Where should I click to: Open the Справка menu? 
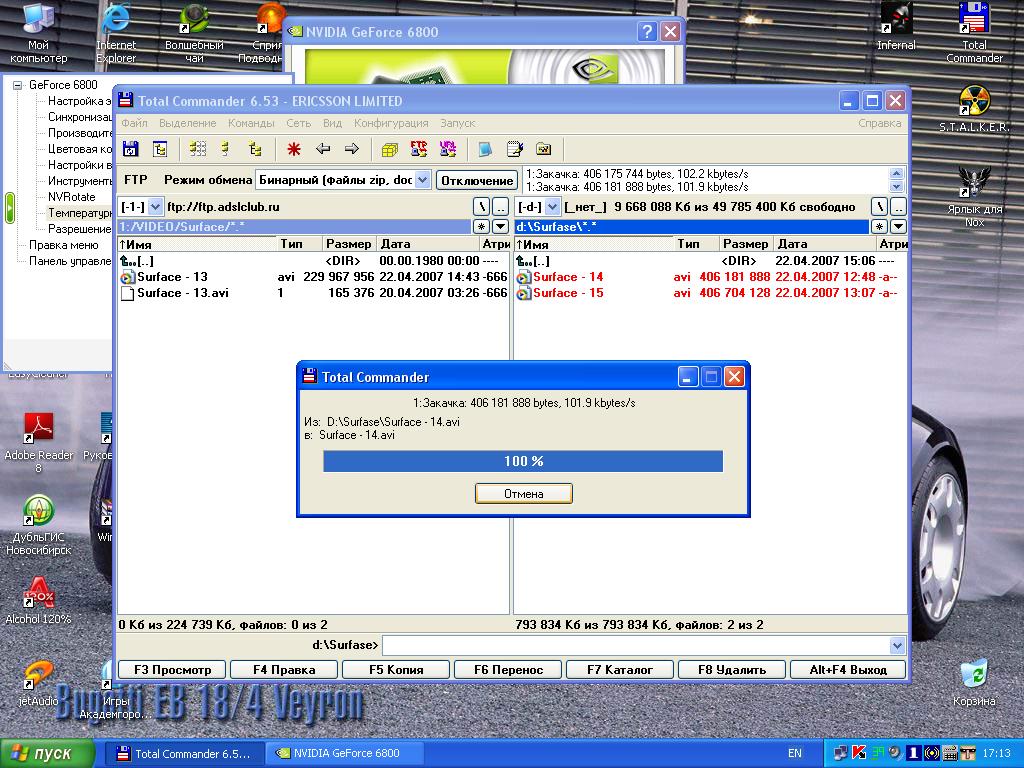(879, 123)
